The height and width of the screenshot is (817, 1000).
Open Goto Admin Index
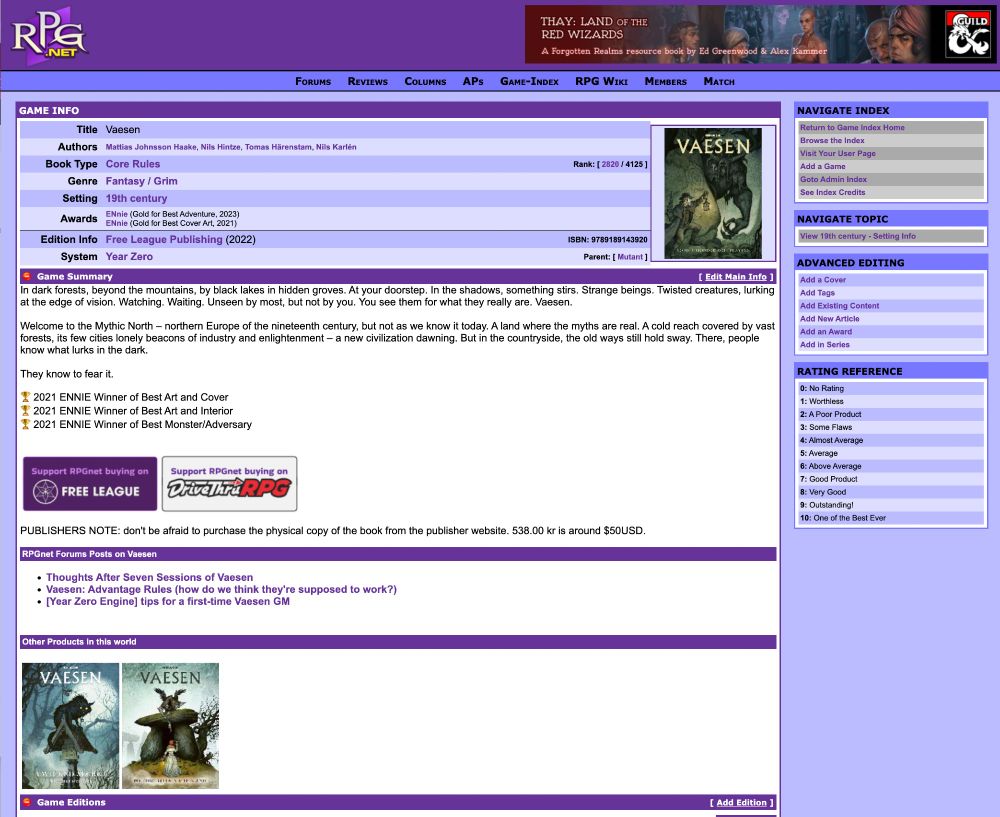coord(834,179)
